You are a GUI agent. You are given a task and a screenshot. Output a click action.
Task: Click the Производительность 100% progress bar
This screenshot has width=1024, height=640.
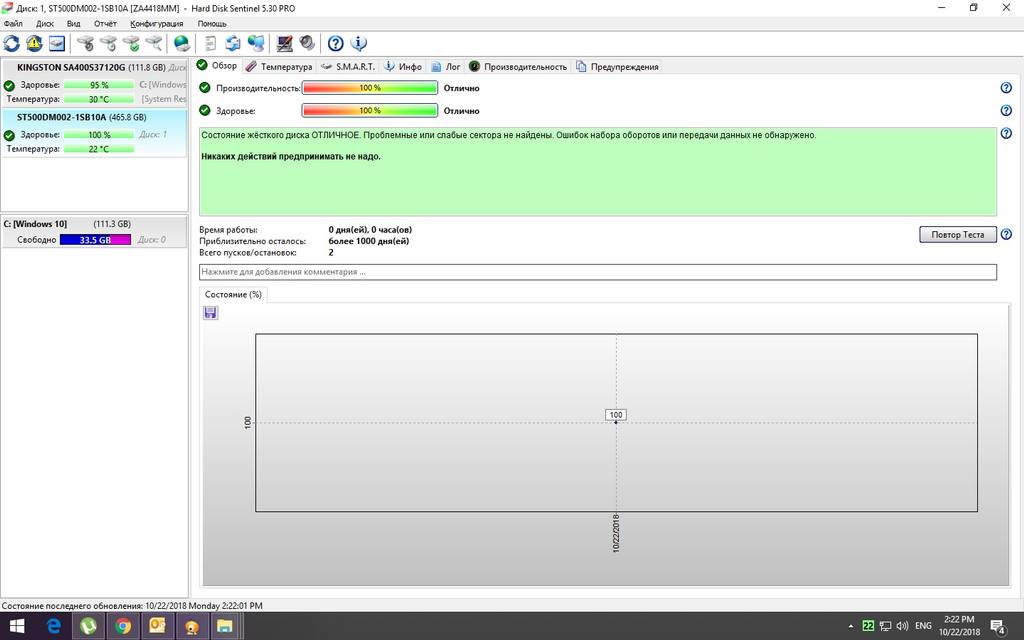(370, 88)
